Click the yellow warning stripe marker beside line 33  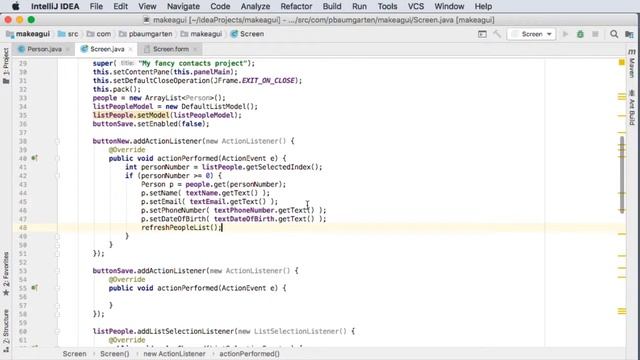coord(622,97)
